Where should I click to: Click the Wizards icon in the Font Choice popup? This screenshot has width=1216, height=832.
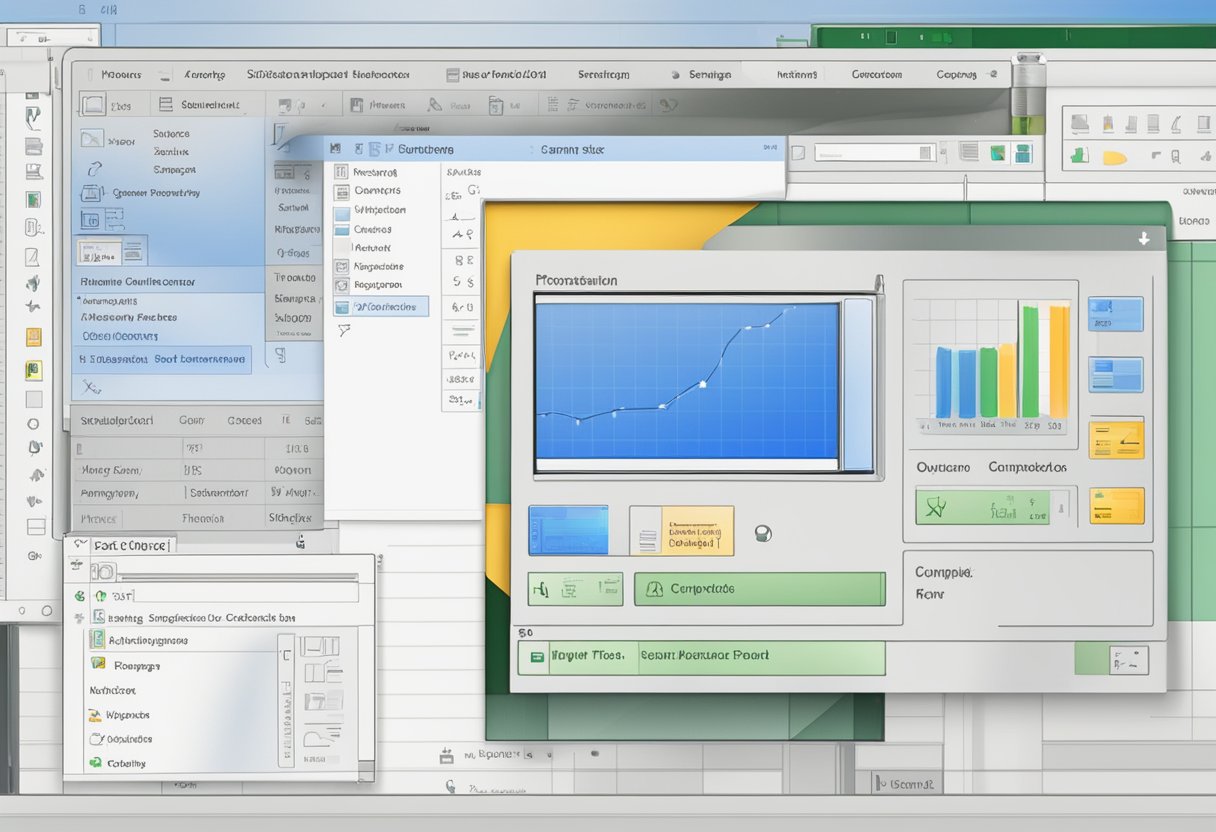point(97,715)
